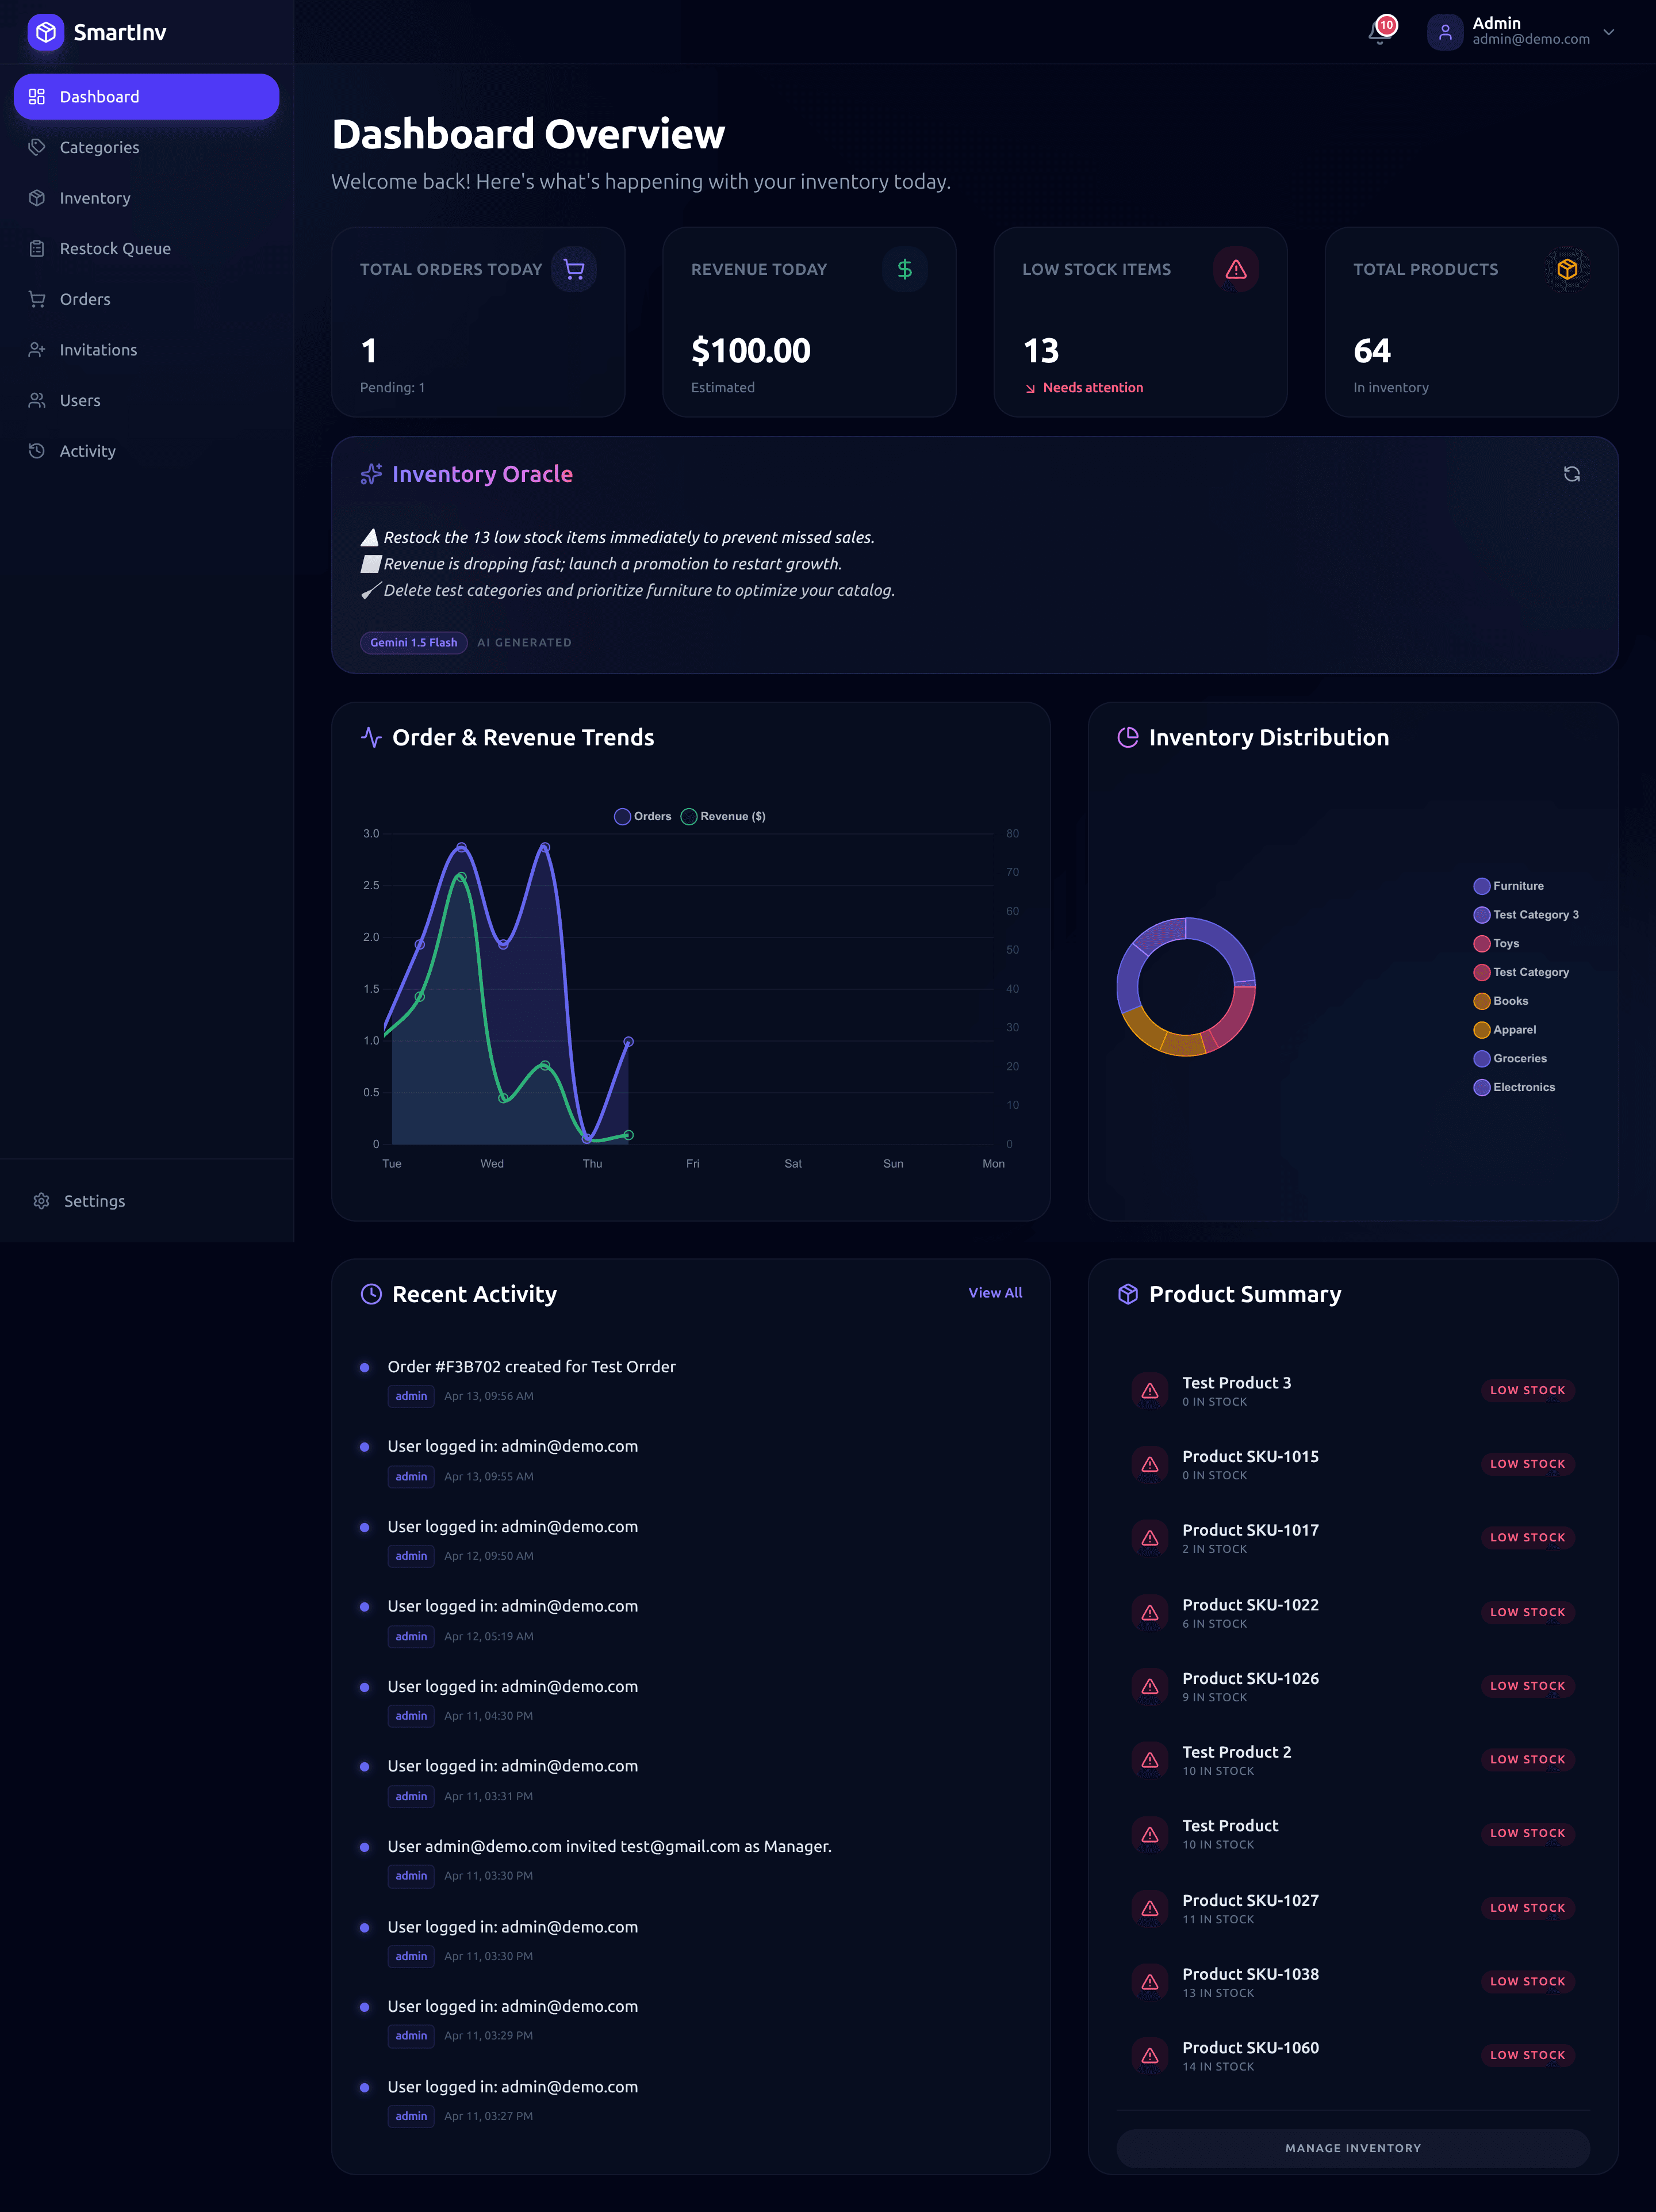The image size is (1656, 2212).
Task: Click the warning icon beside Product SKU-1022
Action: (1150, 1613)
